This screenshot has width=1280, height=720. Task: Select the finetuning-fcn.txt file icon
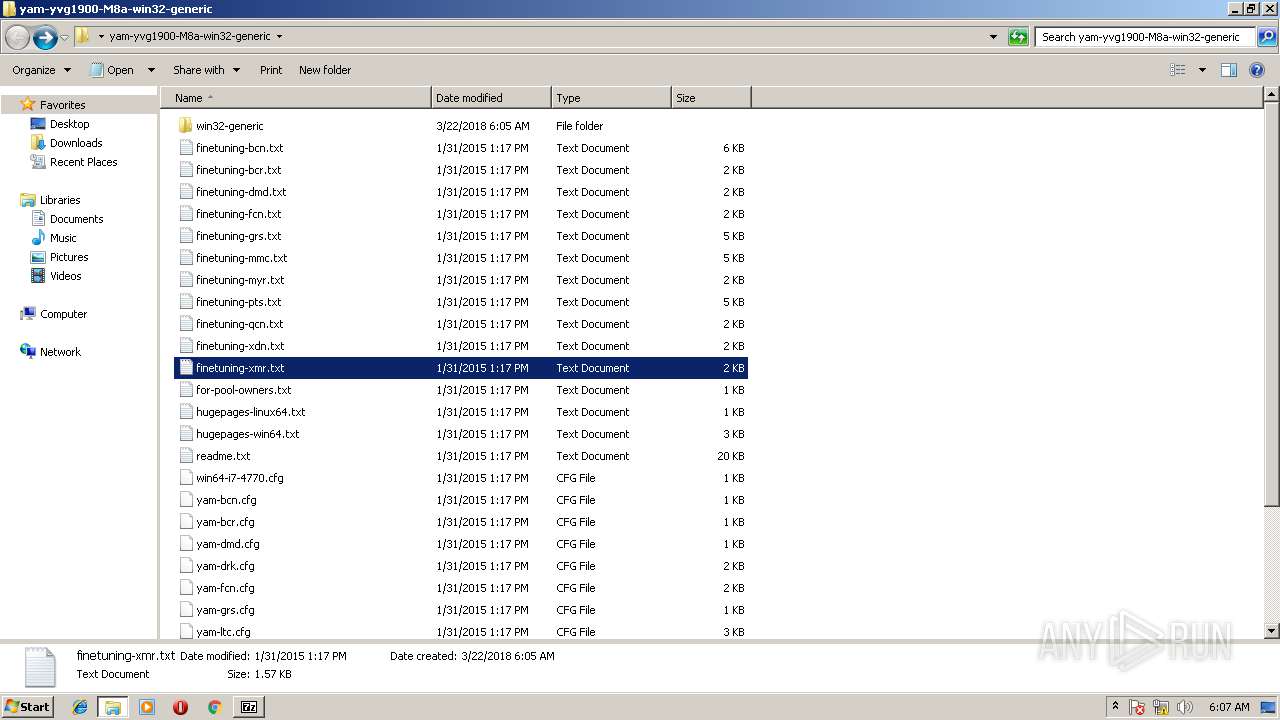[185, 214]
